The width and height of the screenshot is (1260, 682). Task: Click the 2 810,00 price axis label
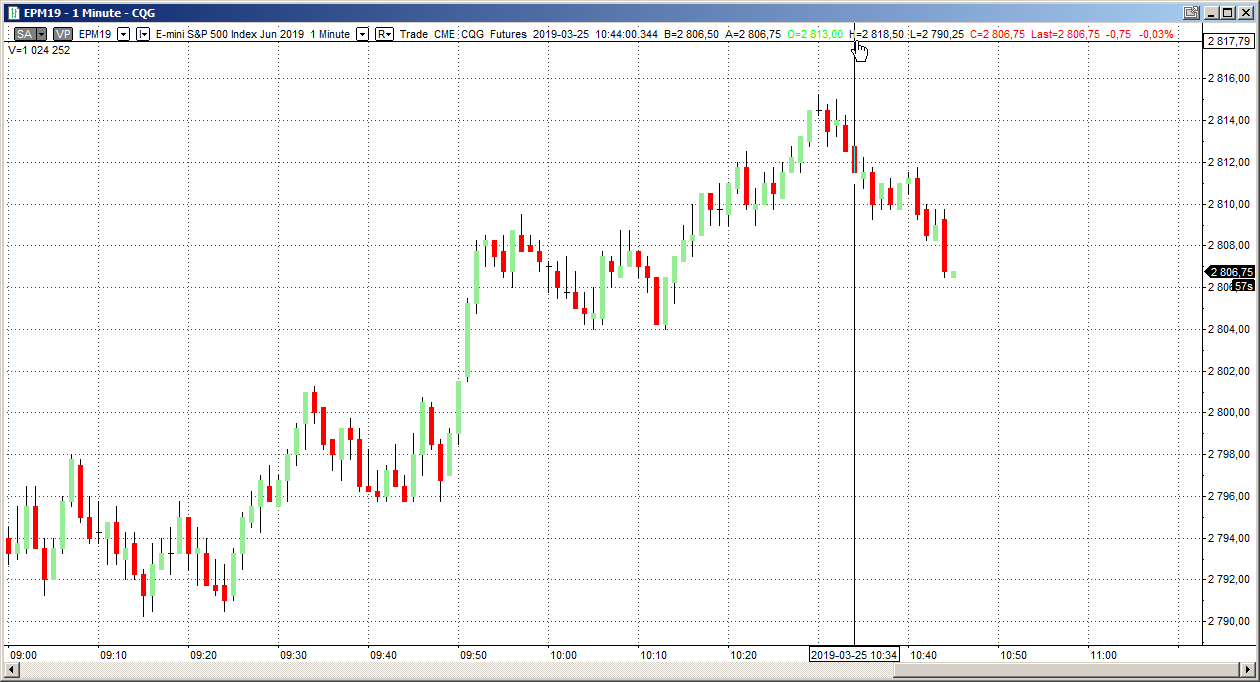coord(1229,204)
